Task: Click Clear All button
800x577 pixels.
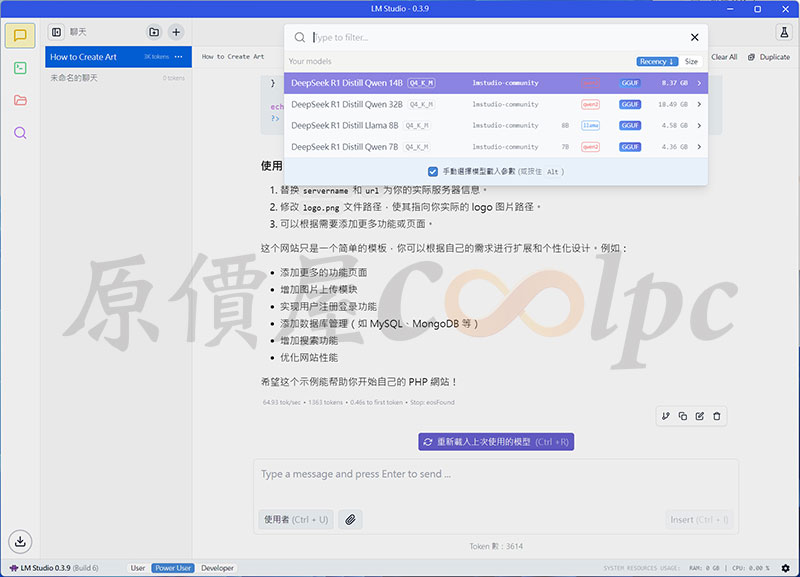Action: [x=724, y=57]
